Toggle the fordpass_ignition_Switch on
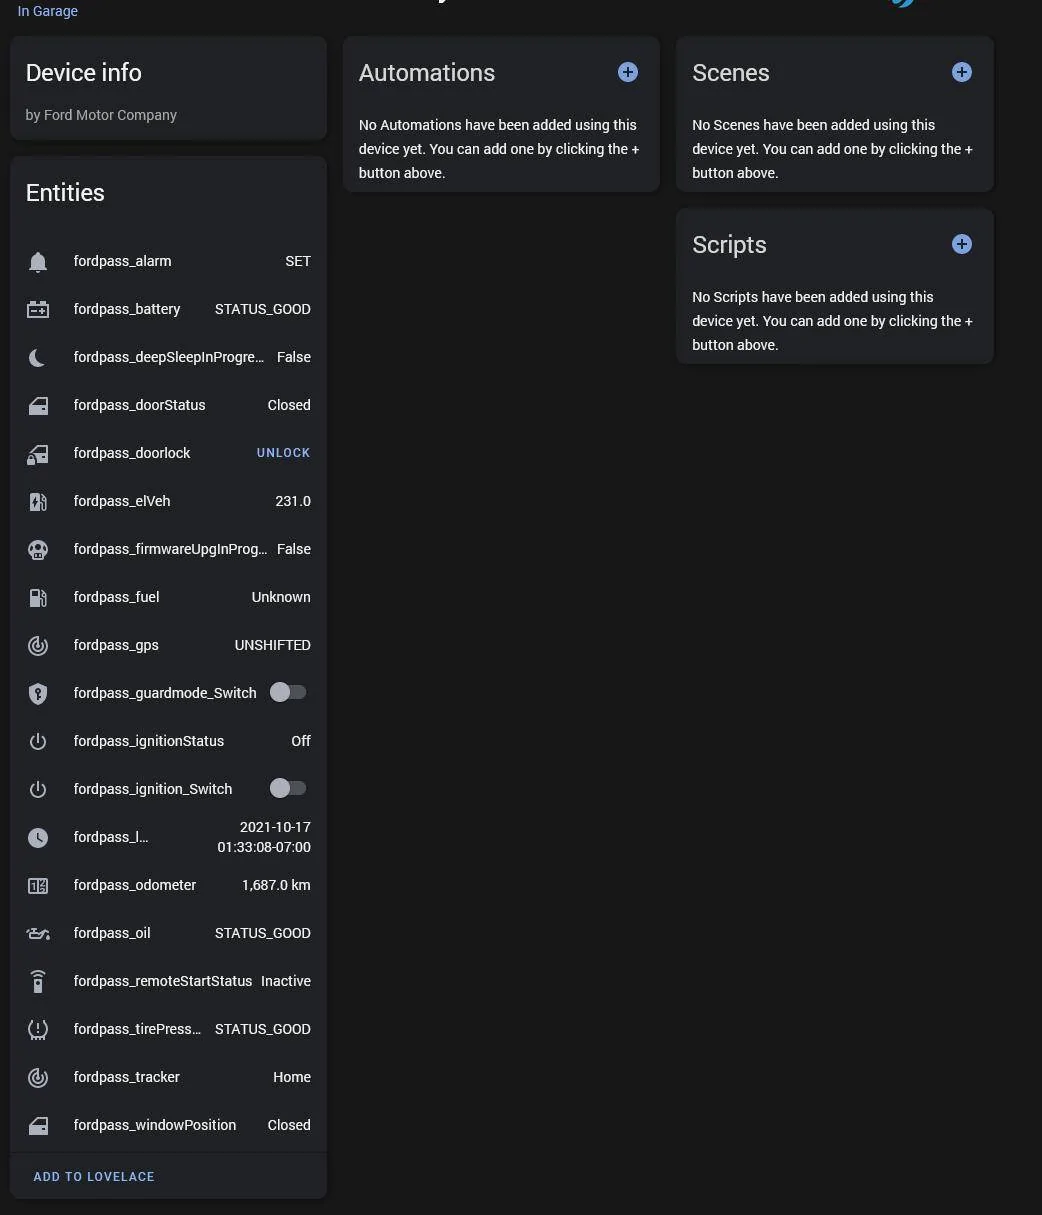 point(288,788)
